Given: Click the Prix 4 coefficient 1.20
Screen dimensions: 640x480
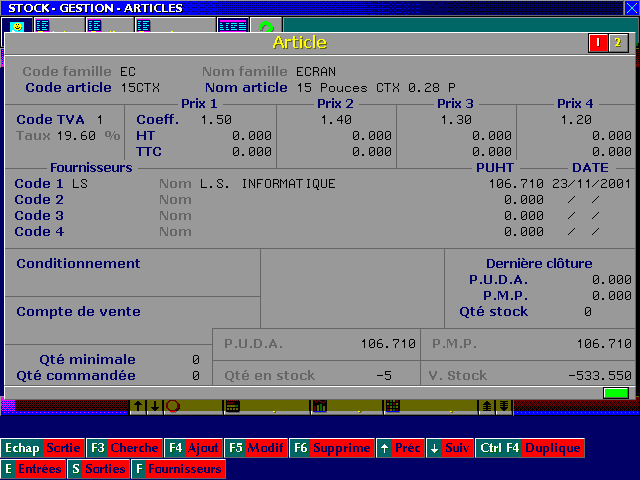Looking at the screenshot, I should click(x=576, y=120).
